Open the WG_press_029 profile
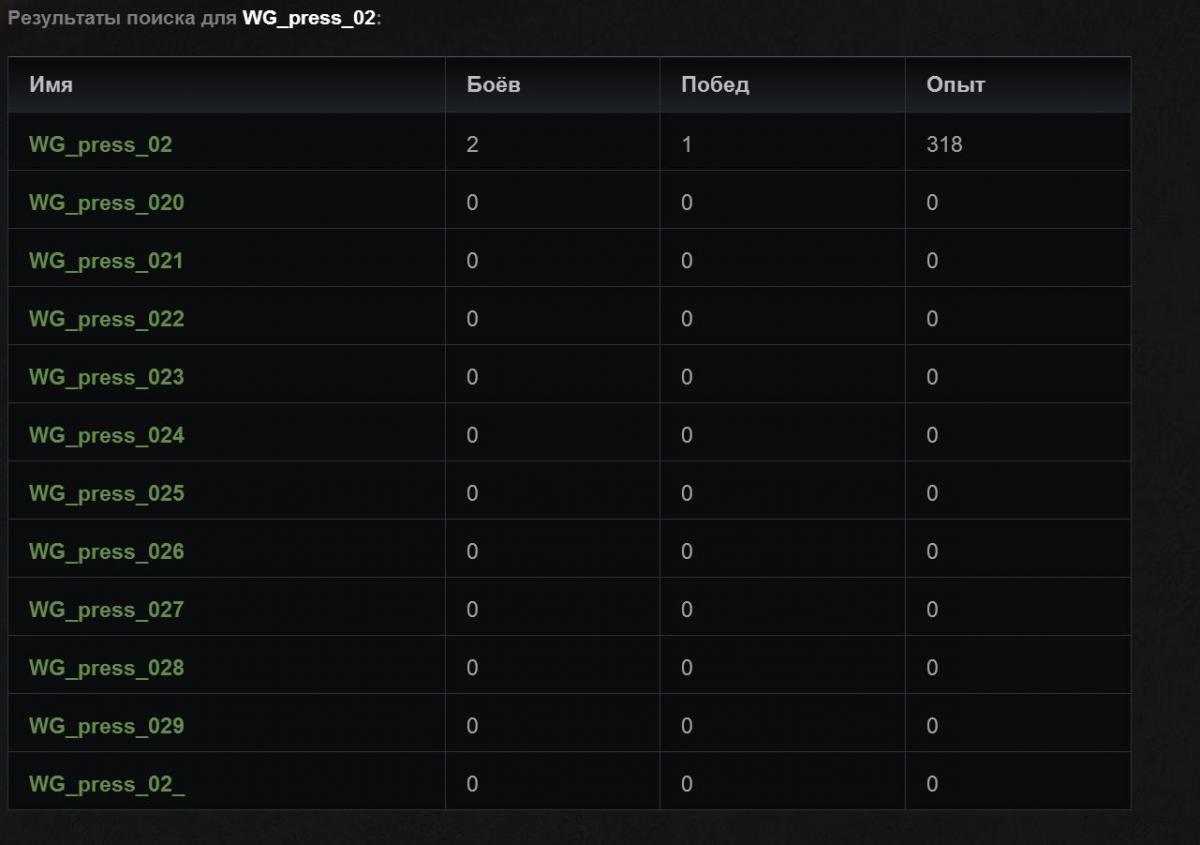1200x845 pixels. (106, 725)
